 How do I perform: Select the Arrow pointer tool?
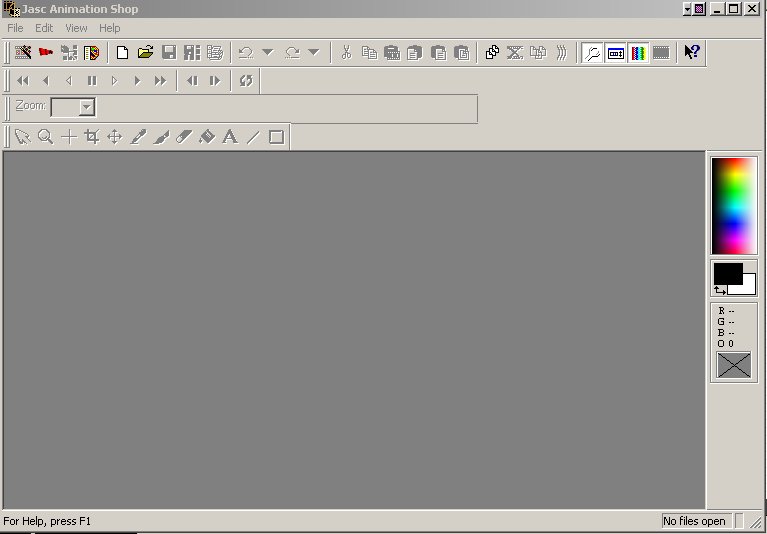pyautogui.click(x=23, y=137)
